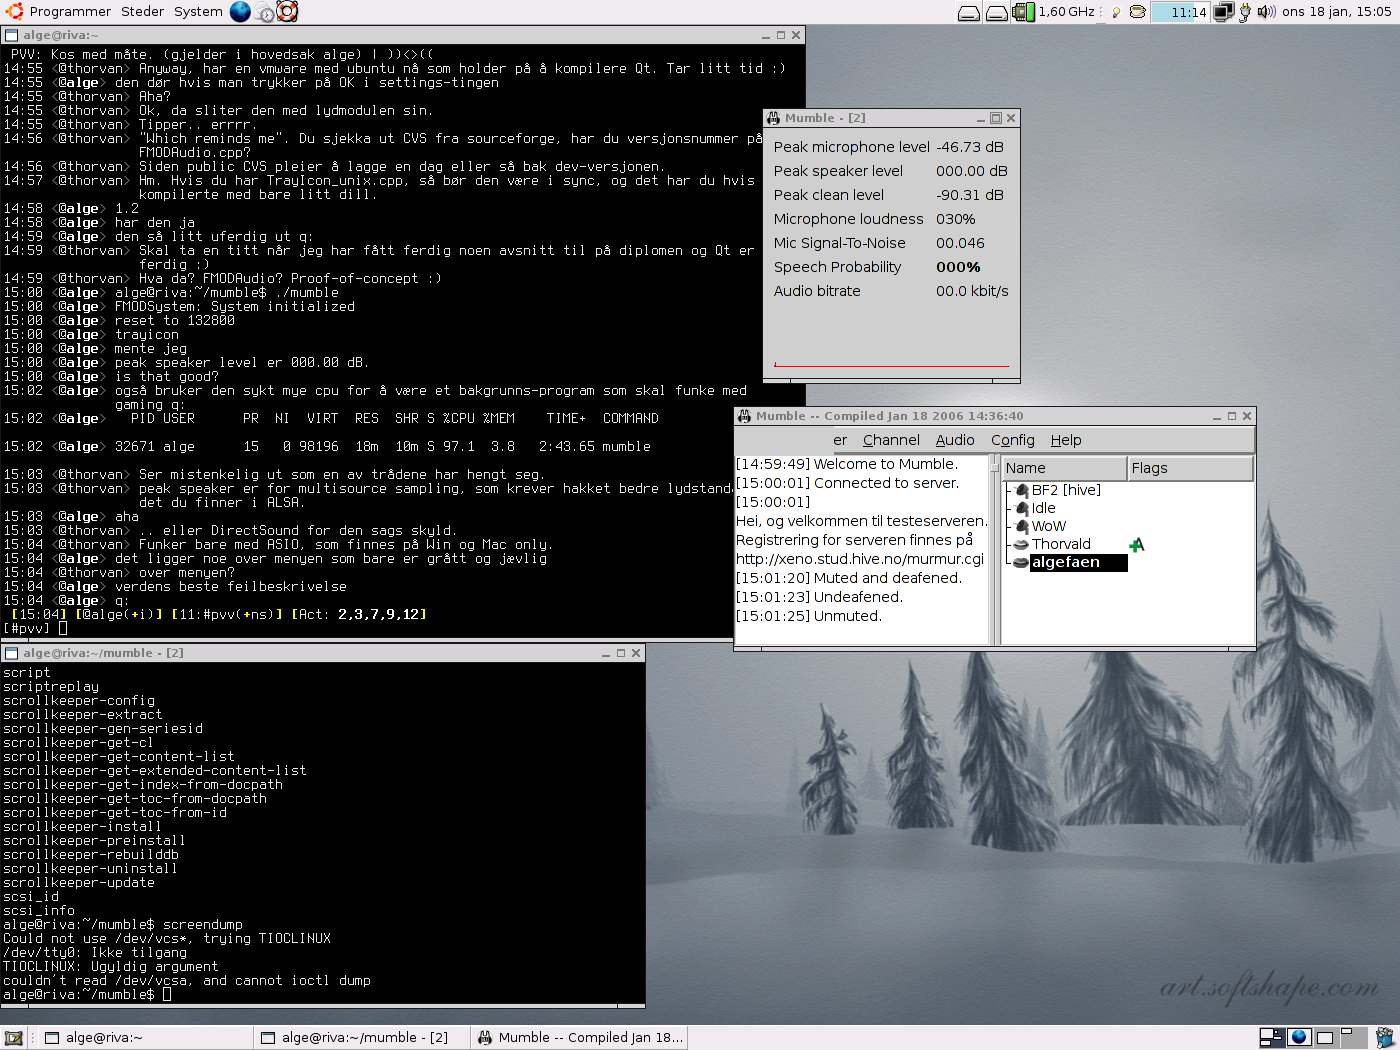
Task: Click algefaen's lips talking-state icon
Action: click(1021, 563)
